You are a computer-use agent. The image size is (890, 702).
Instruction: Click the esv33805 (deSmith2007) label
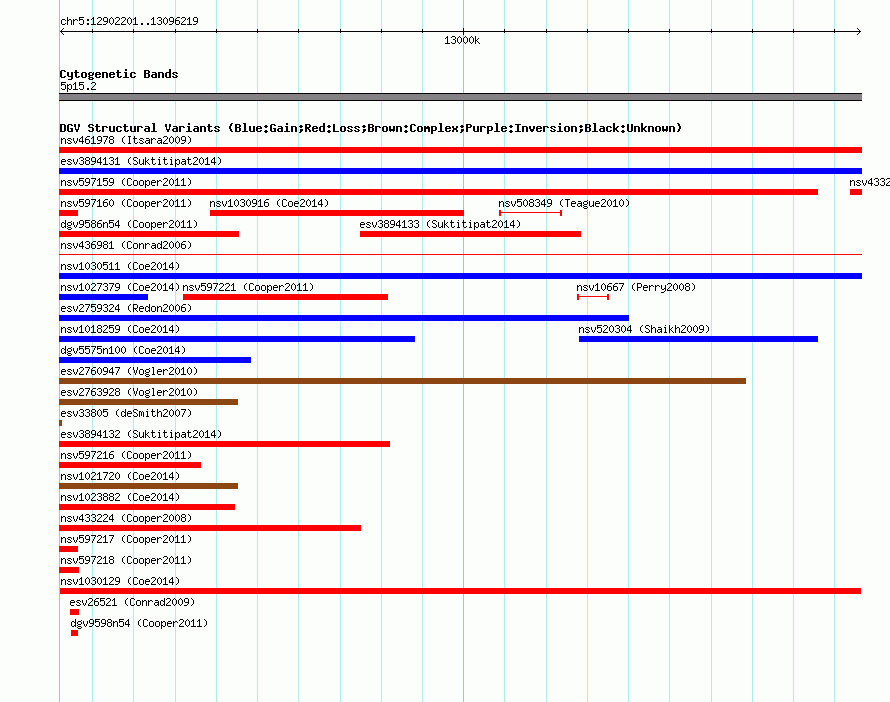tap(126, 413)
